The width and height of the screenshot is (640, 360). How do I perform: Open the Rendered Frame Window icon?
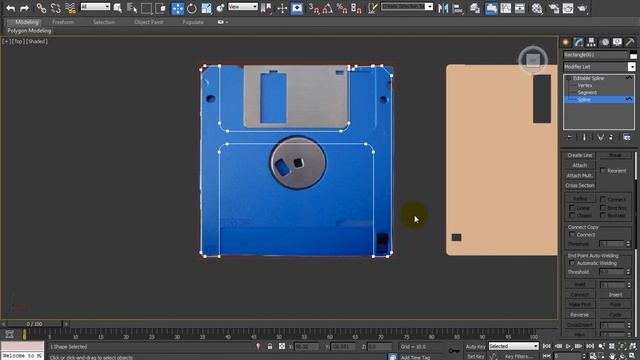[x=568, y=8]
